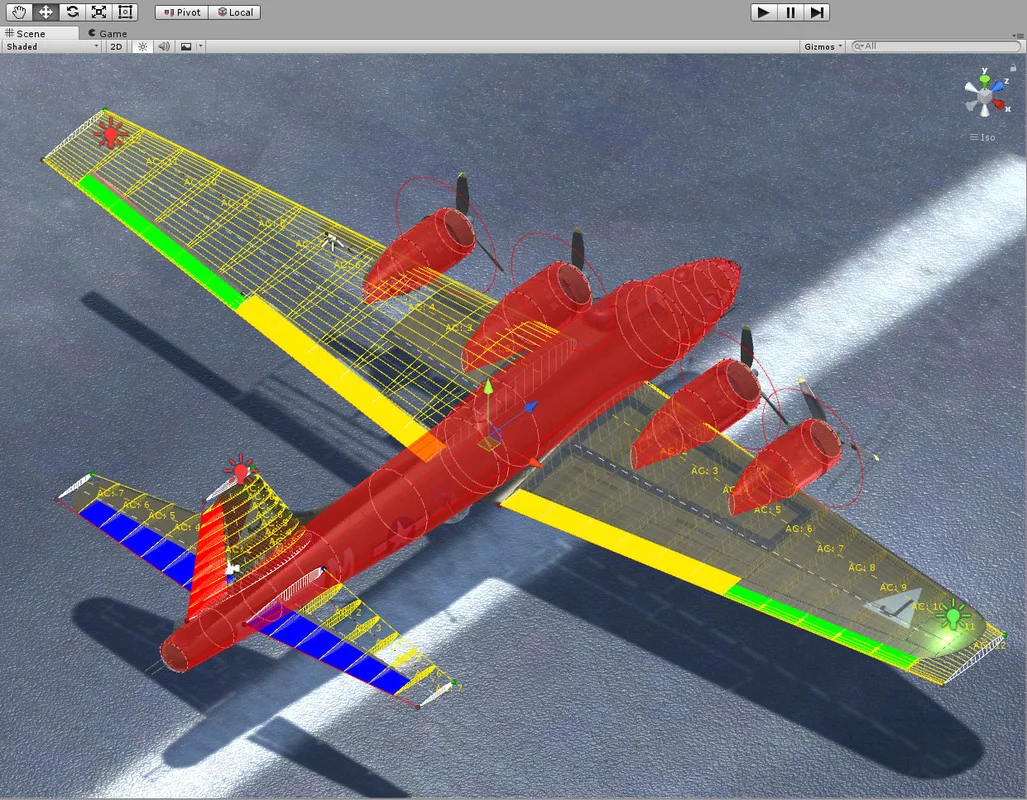1027x800 pixels.
Task: Expand the scene effects dropdown arrow
Action: point(201,46)
